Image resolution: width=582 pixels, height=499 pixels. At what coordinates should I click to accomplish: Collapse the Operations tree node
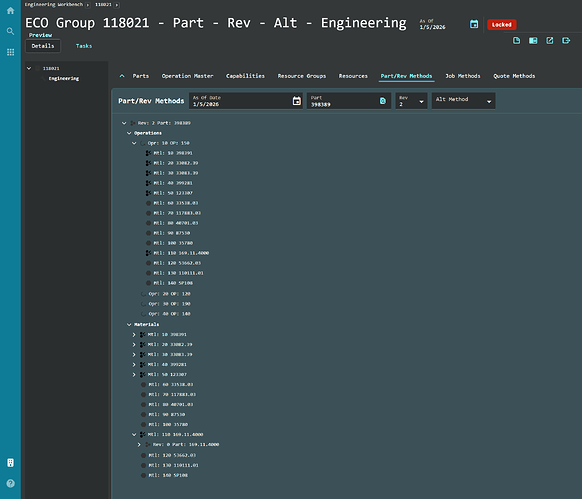[129, 133]
